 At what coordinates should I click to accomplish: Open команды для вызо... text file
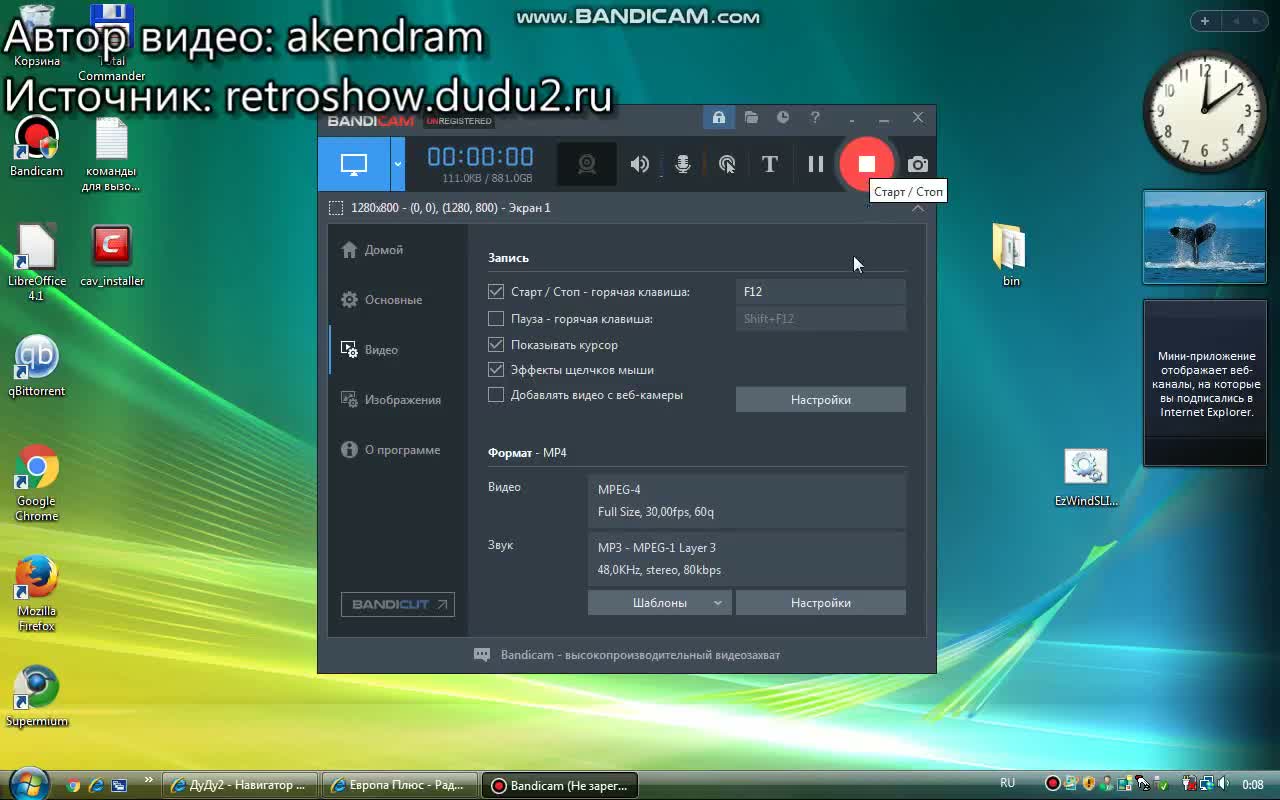pos(111,155)
